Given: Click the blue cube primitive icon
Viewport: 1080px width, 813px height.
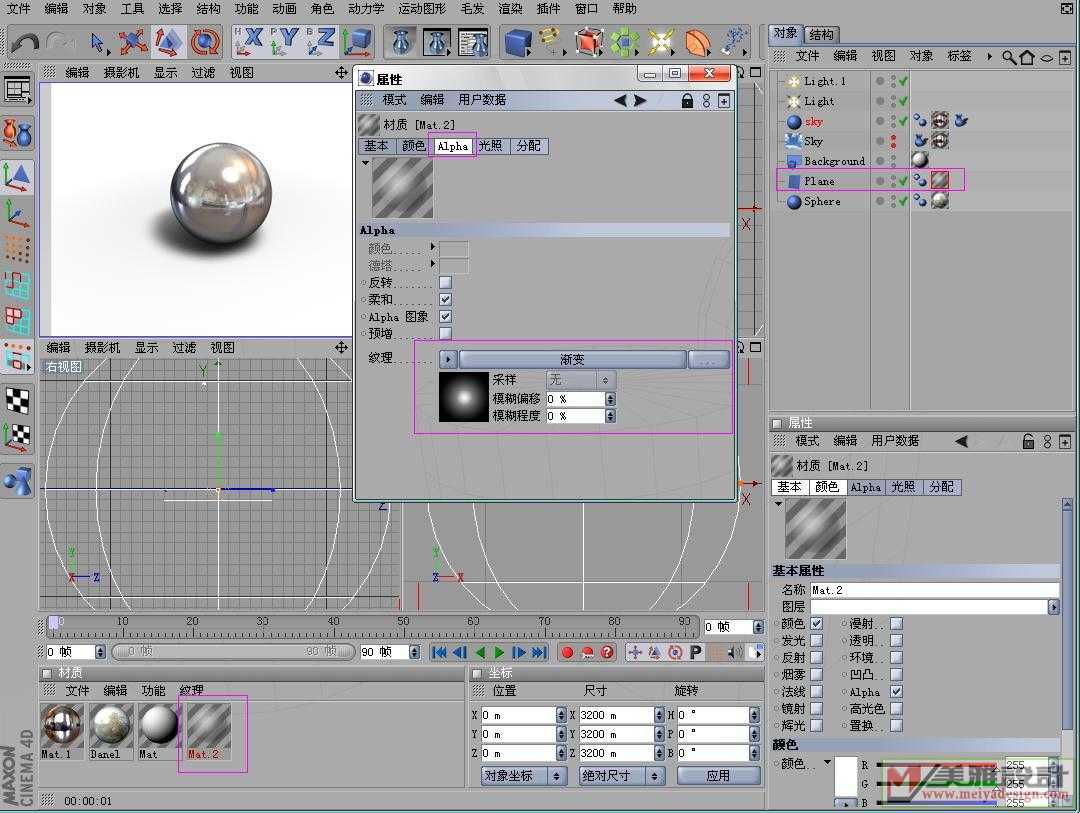Looking at the screenshot, I should (517, 42).
